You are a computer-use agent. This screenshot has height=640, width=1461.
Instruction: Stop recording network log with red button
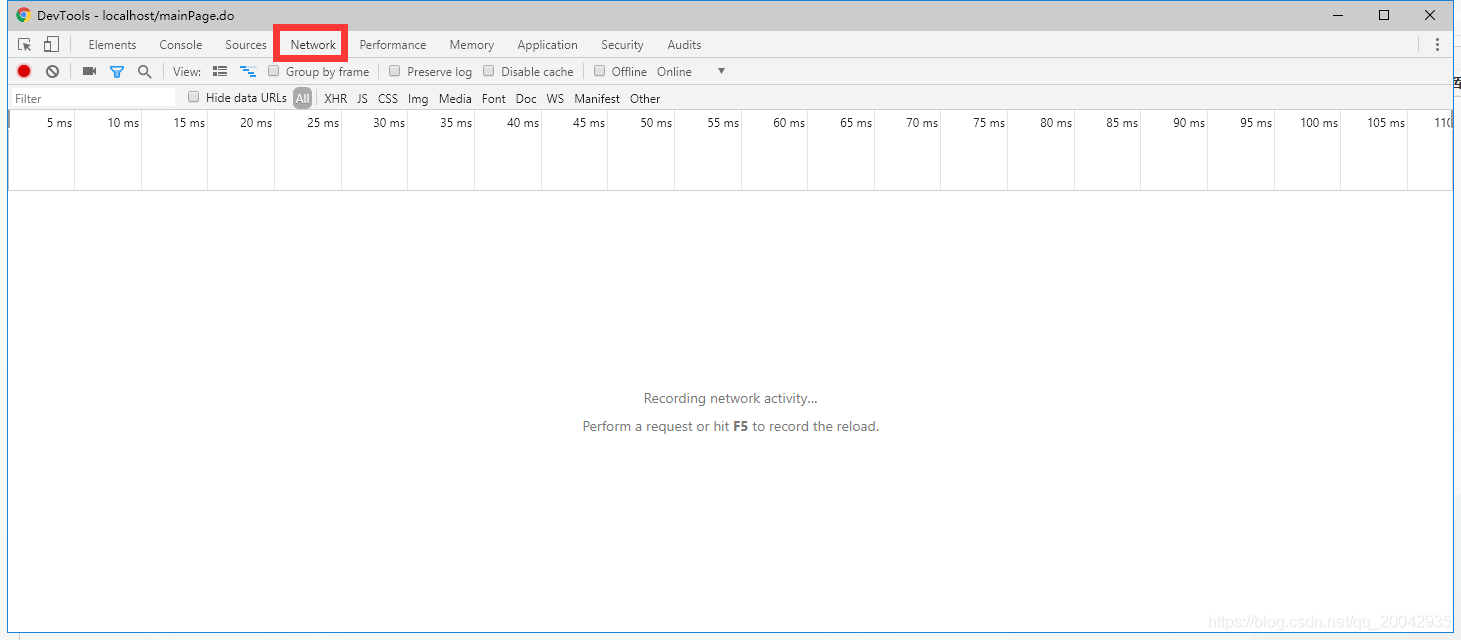coord(24,71)
